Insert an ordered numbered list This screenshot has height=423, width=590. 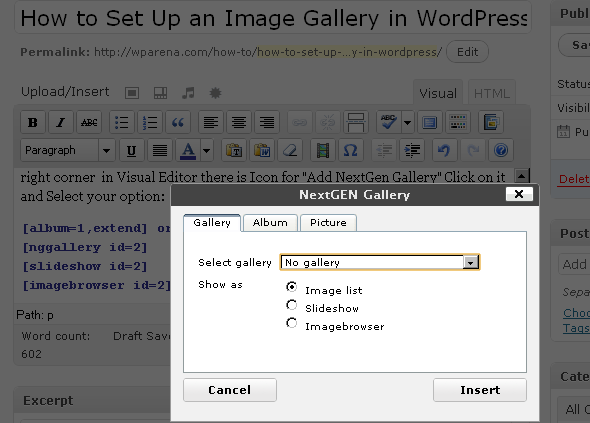pos(150,122)
